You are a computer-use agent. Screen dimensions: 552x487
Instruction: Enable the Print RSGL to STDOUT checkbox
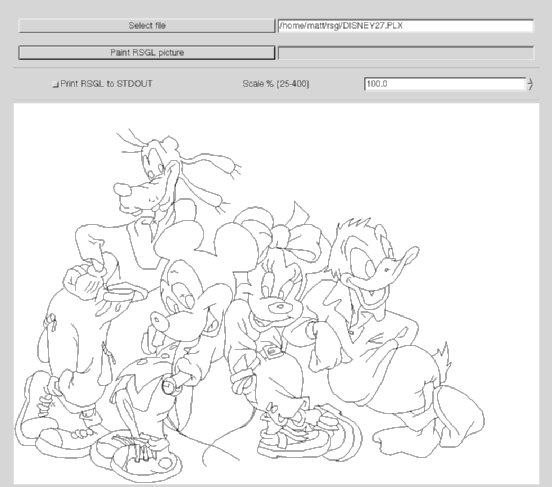(55, 84)
